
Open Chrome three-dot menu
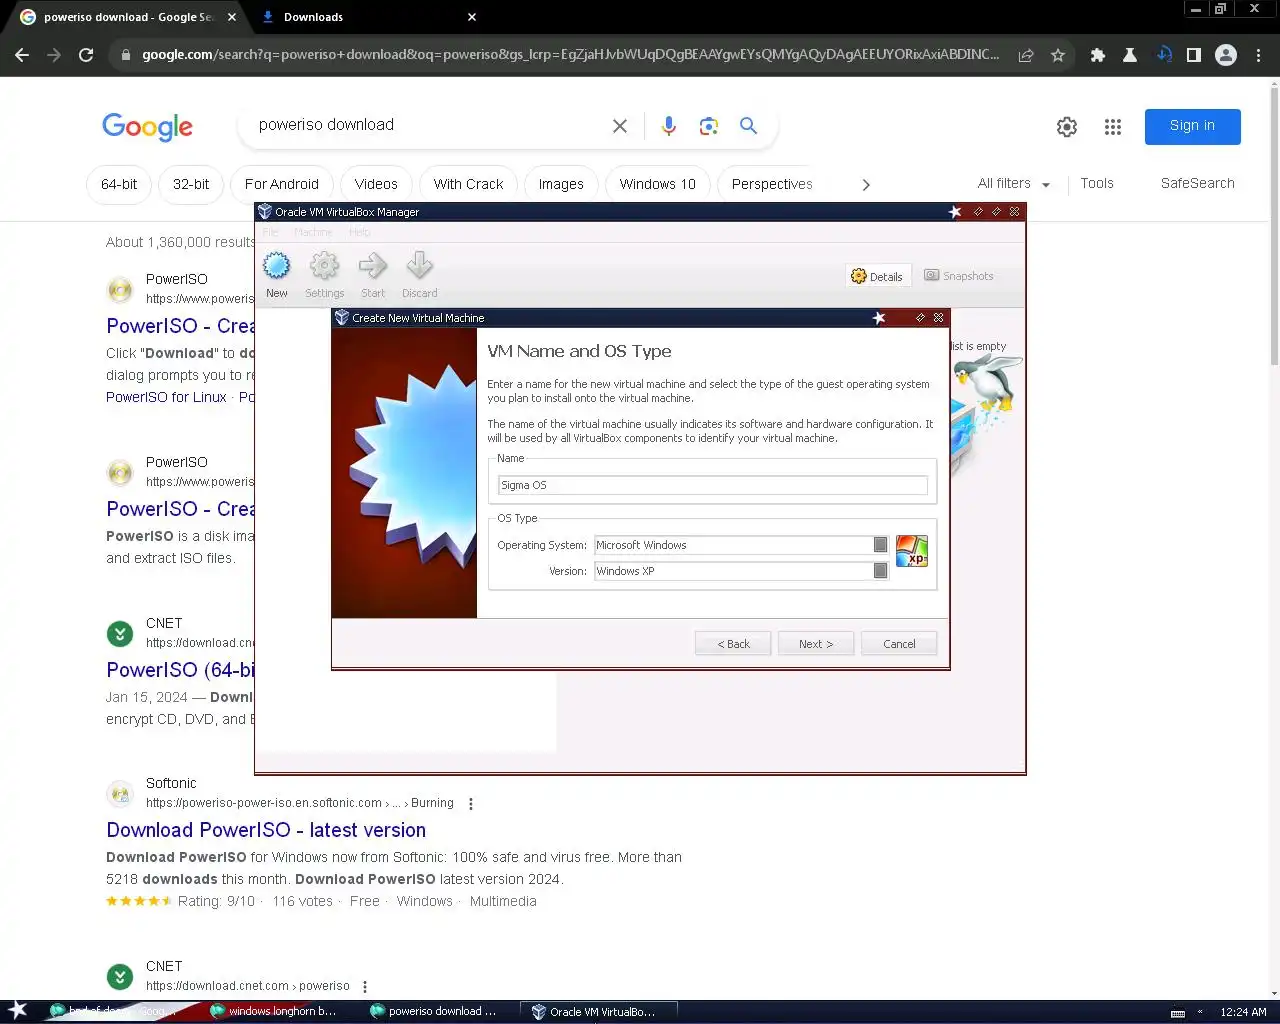click(x=1258, y=55)
